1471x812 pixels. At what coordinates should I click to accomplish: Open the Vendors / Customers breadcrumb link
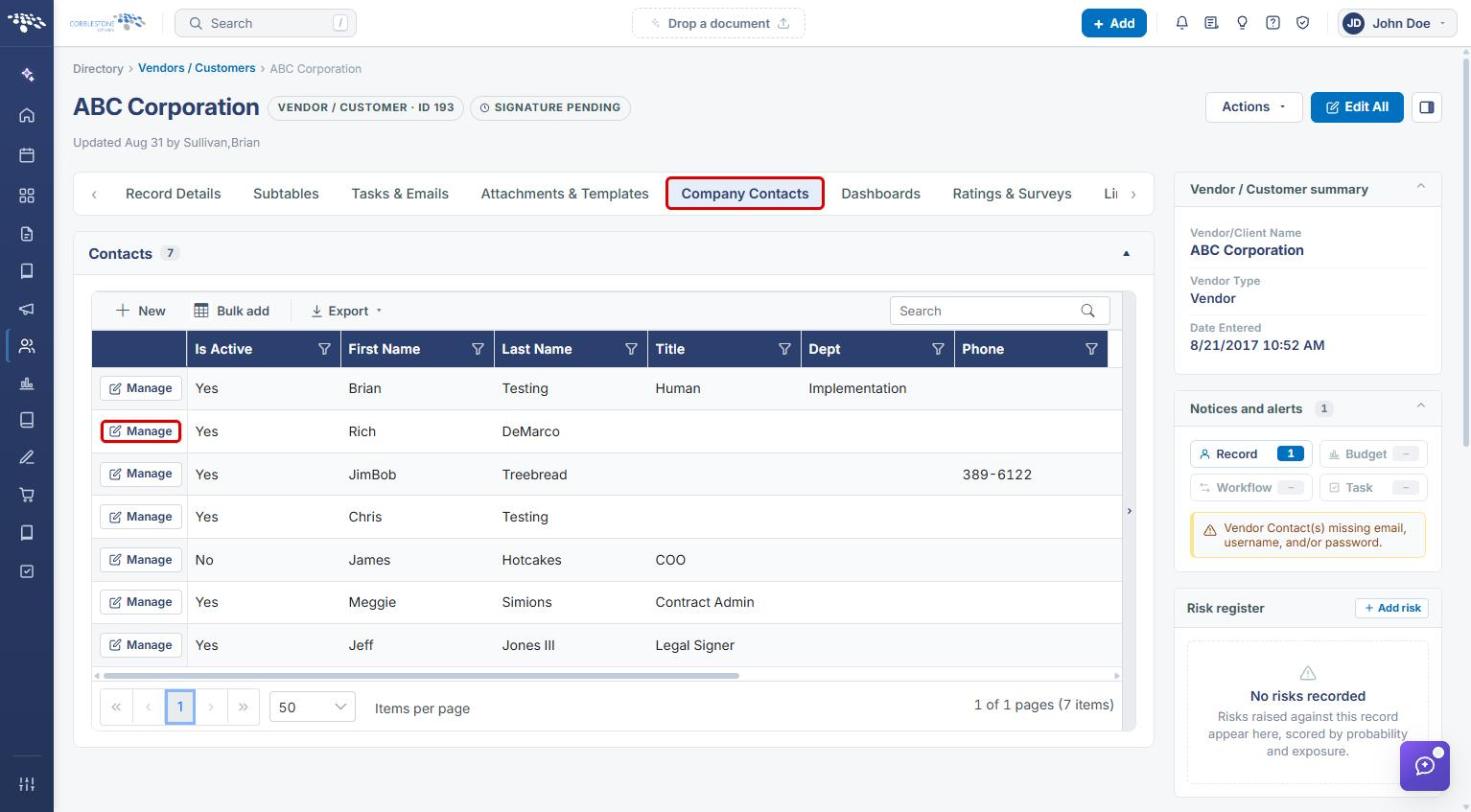[x=196, y=68]
